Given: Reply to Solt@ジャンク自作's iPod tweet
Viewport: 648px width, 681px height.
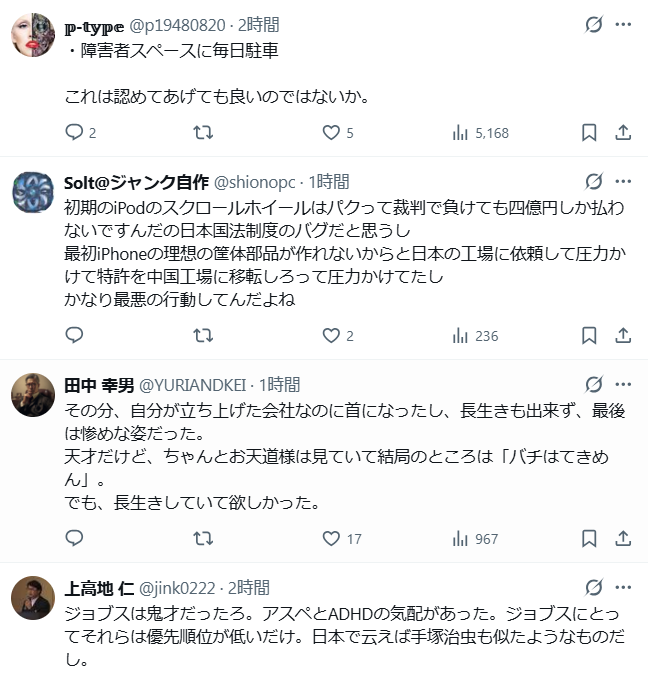Looking at the screenshot, I should coord(75,336).
